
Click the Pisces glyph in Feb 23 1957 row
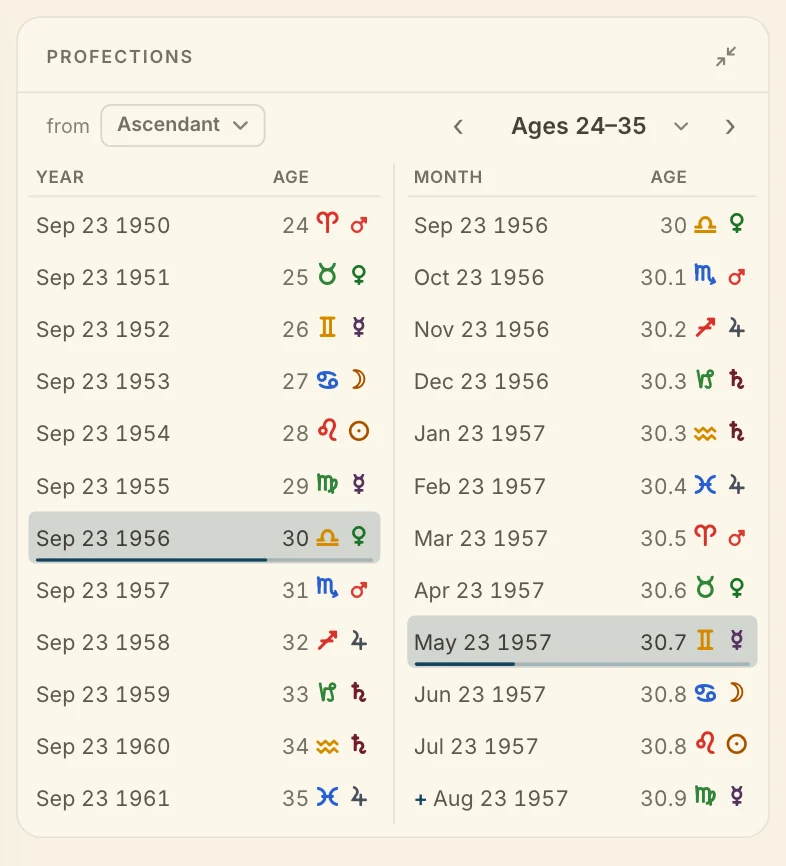(x=705, y=485)
